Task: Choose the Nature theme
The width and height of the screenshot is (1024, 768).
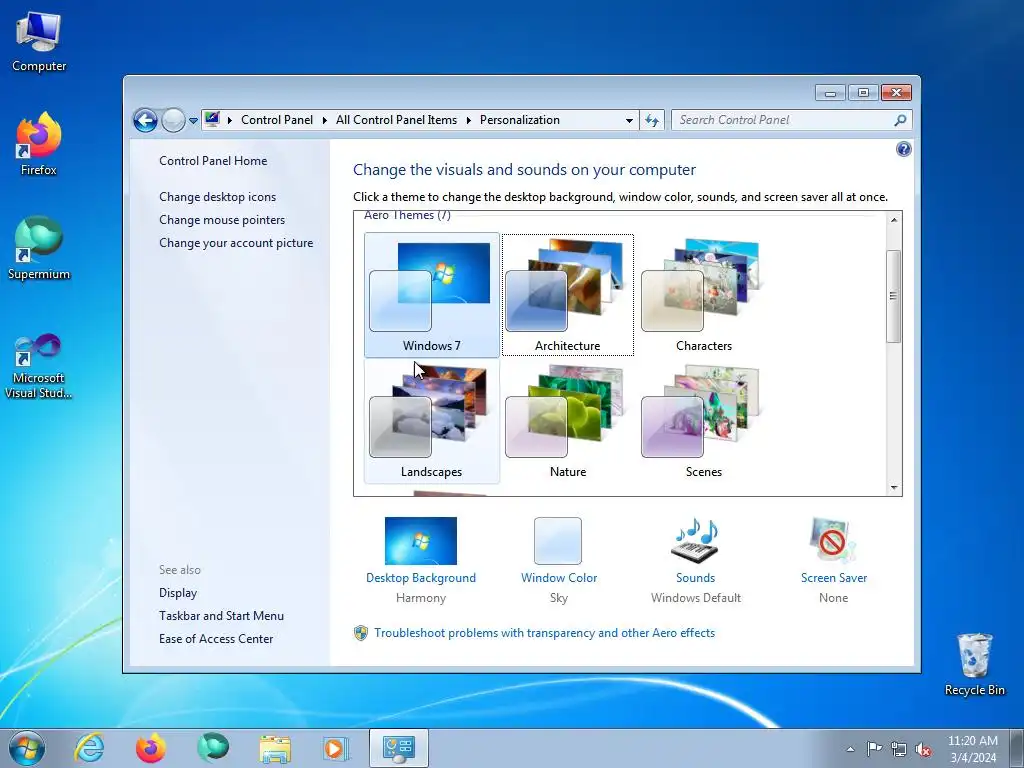Action: point(568,421)
